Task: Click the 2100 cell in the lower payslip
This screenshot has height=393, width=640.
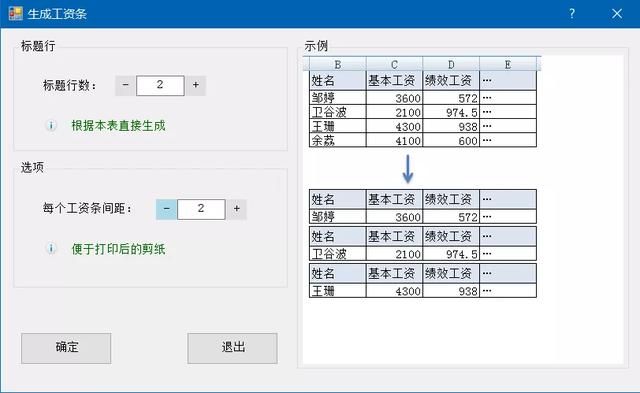Action: (x=394, y=253)
